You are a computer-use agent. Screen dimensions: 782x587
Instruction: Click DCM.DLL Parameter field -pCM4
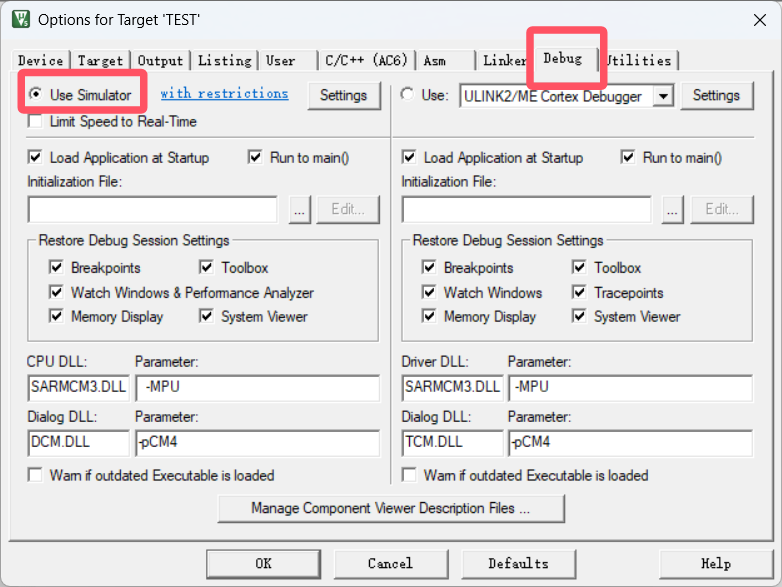point(257,443)
